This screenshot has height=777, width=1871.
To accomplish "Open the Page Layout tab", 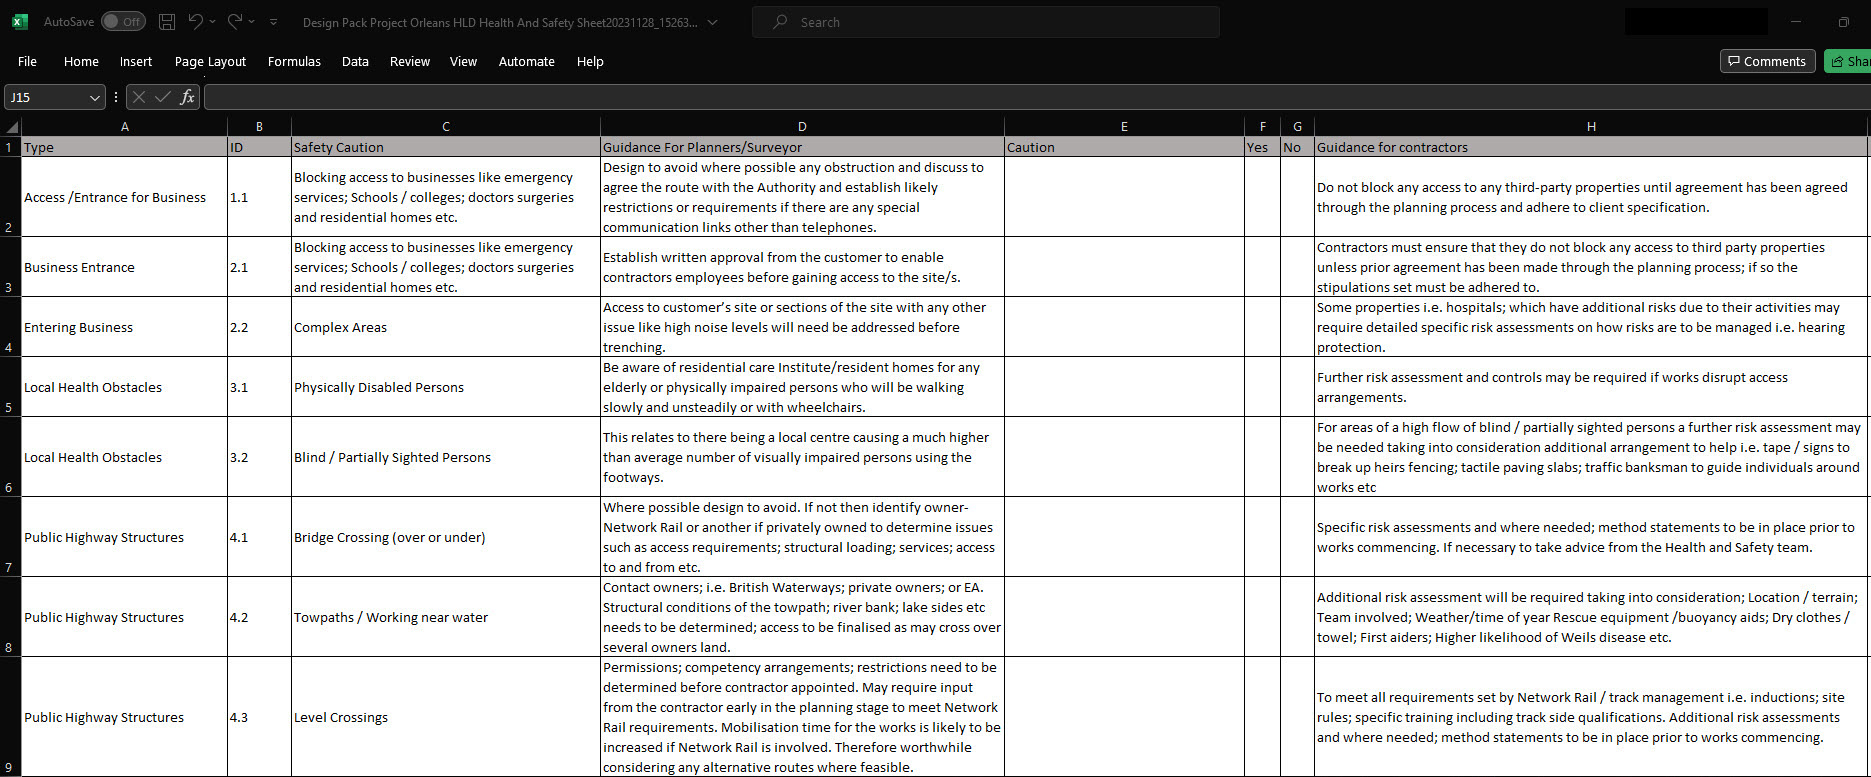I will coord(210,61).
